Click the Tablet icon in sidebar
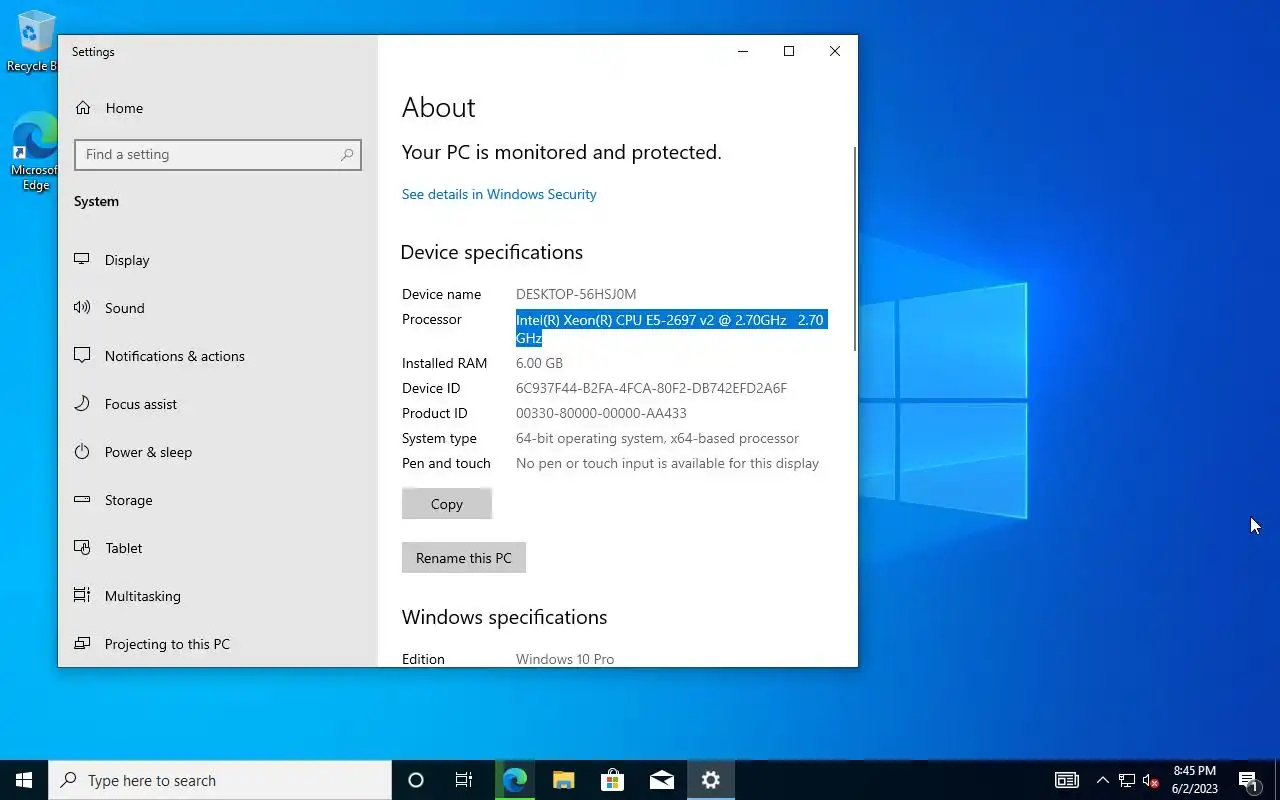The image size is (1280, 800). [x=82, y=548]
